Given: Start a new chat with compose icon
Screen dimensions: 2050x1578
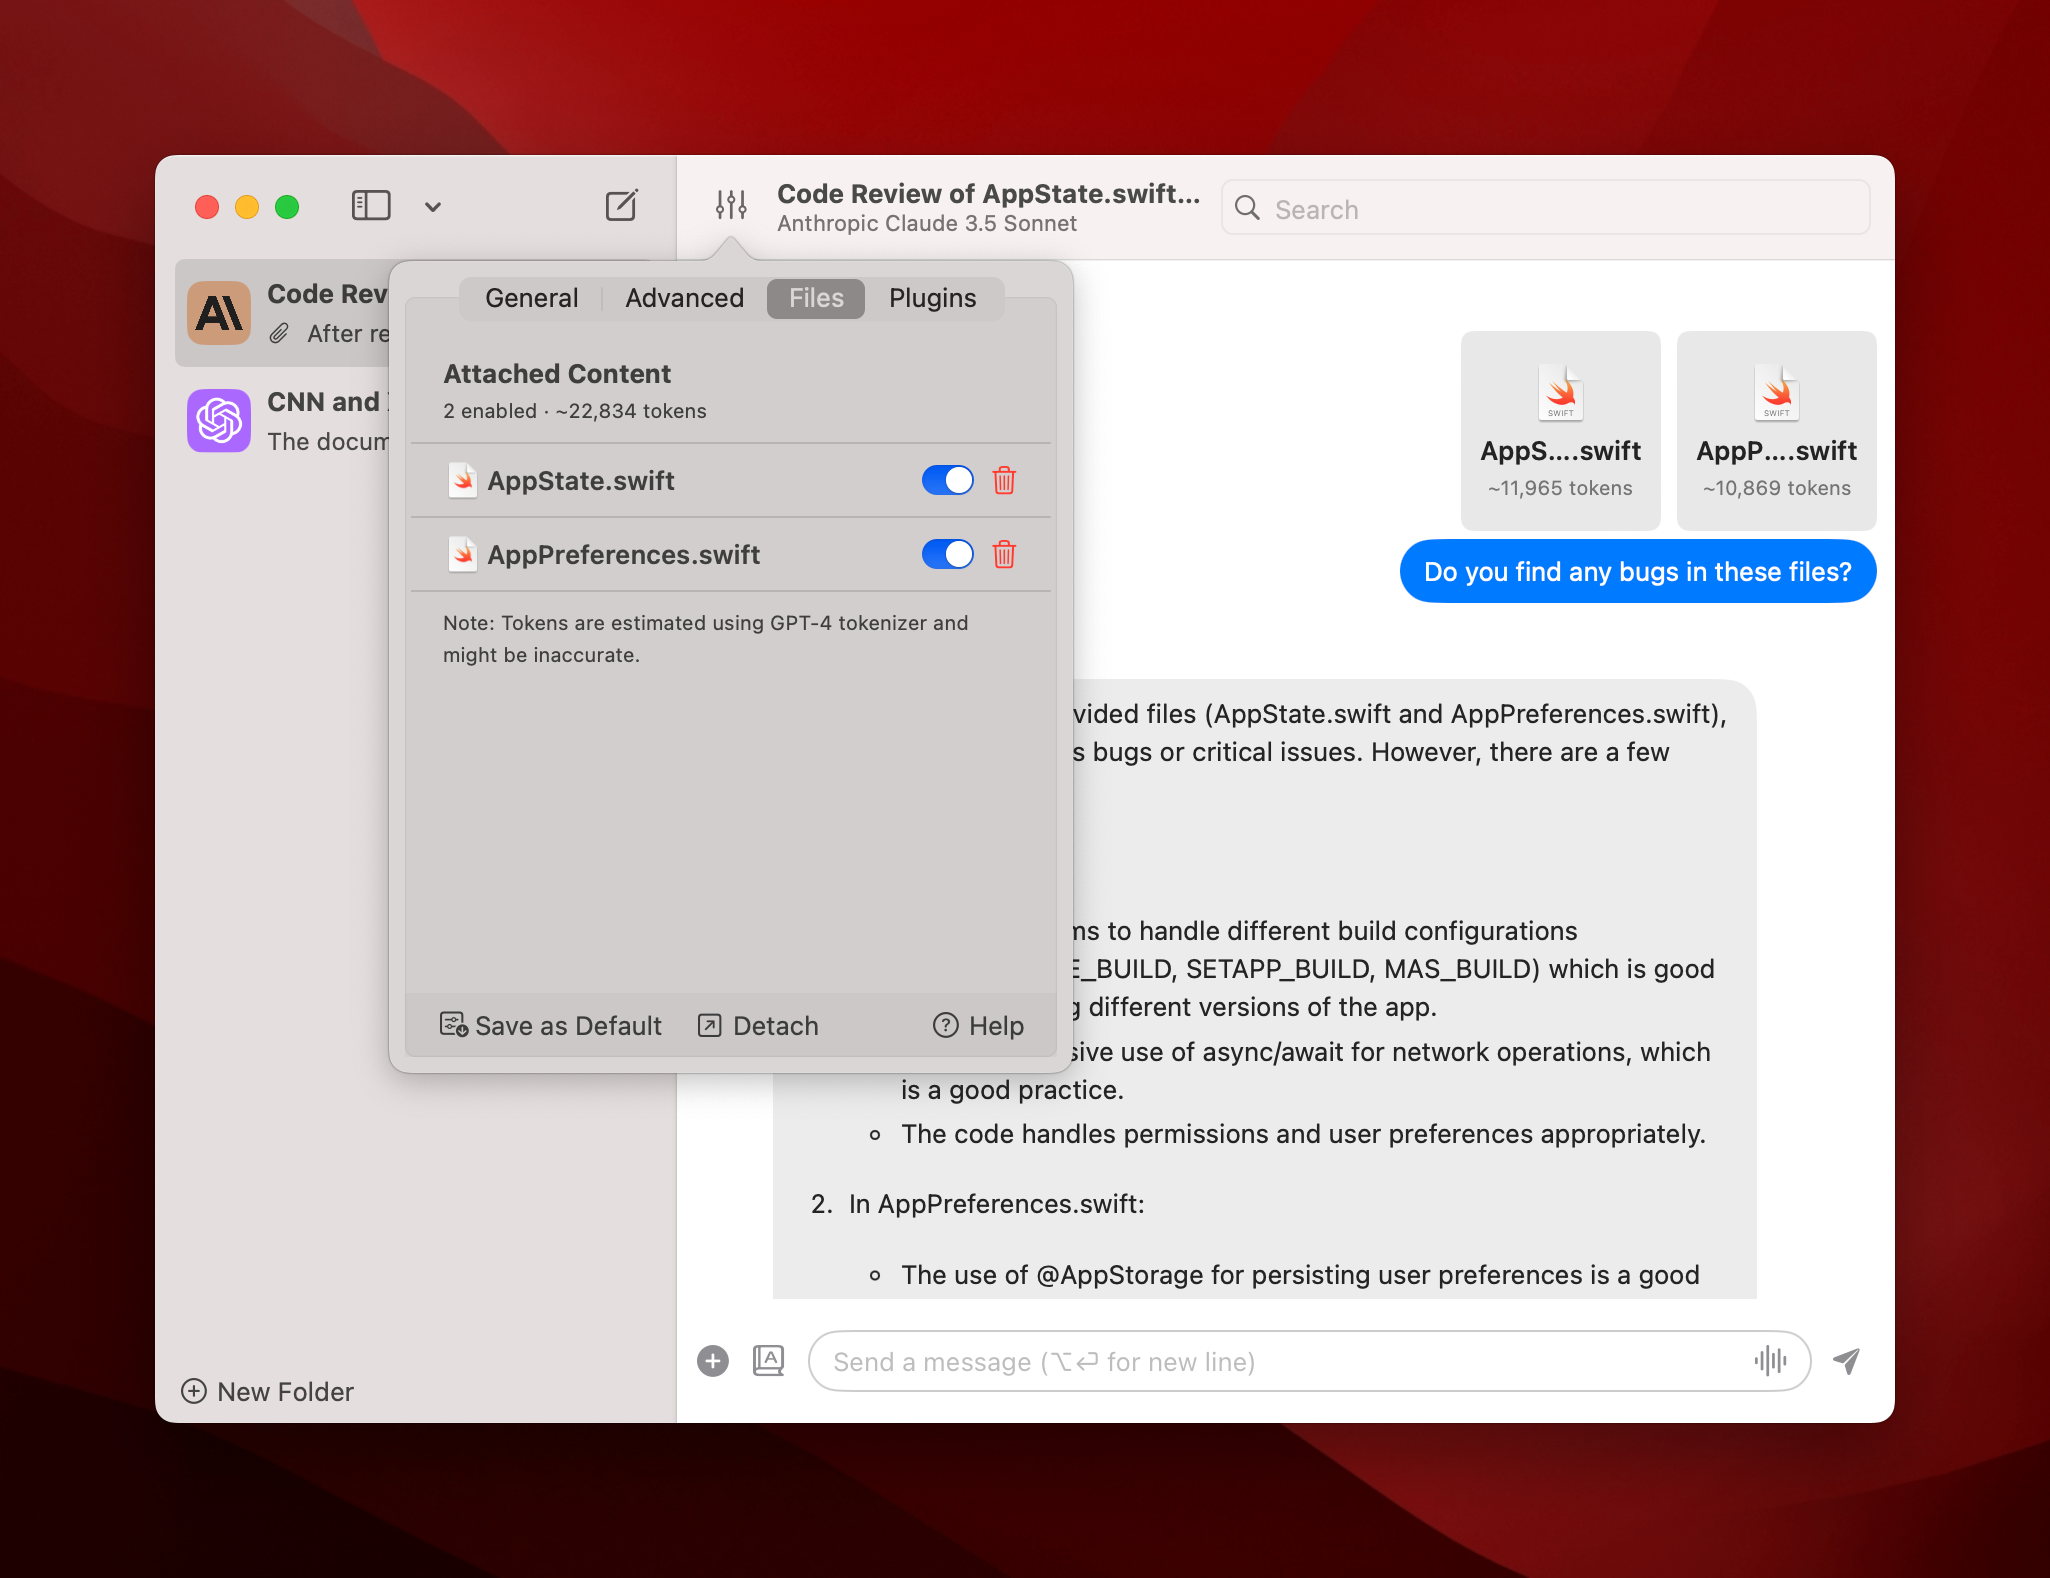Looking at the screenshot, I should click(x=622, y=205).
